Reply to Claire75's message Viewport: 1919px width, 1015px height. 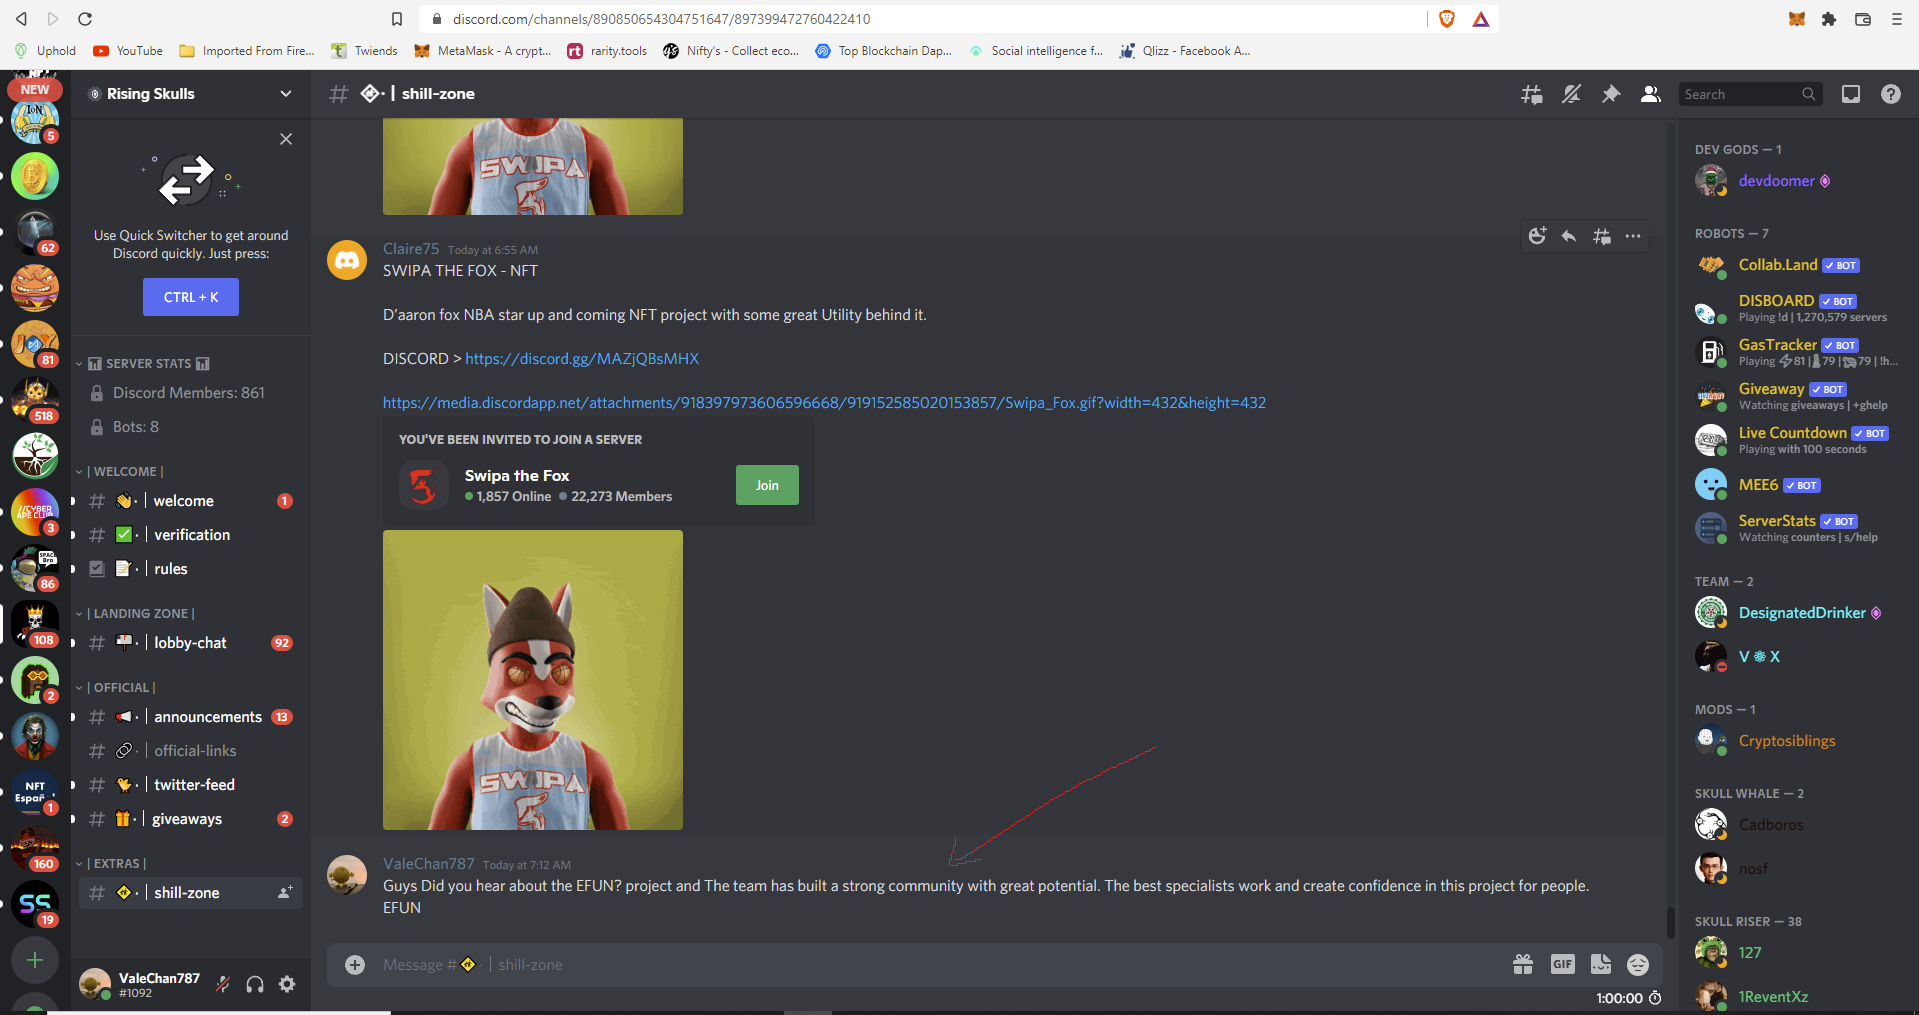[1569, 236]
